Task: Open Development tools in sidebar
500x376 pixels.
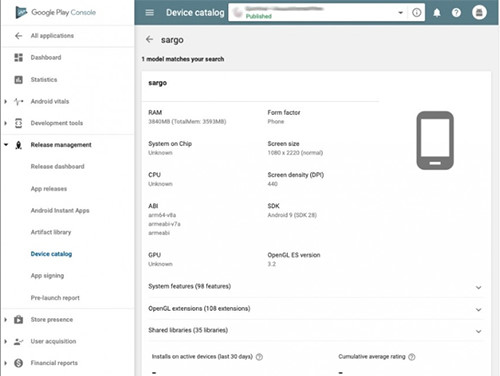Action: (57, 123)
